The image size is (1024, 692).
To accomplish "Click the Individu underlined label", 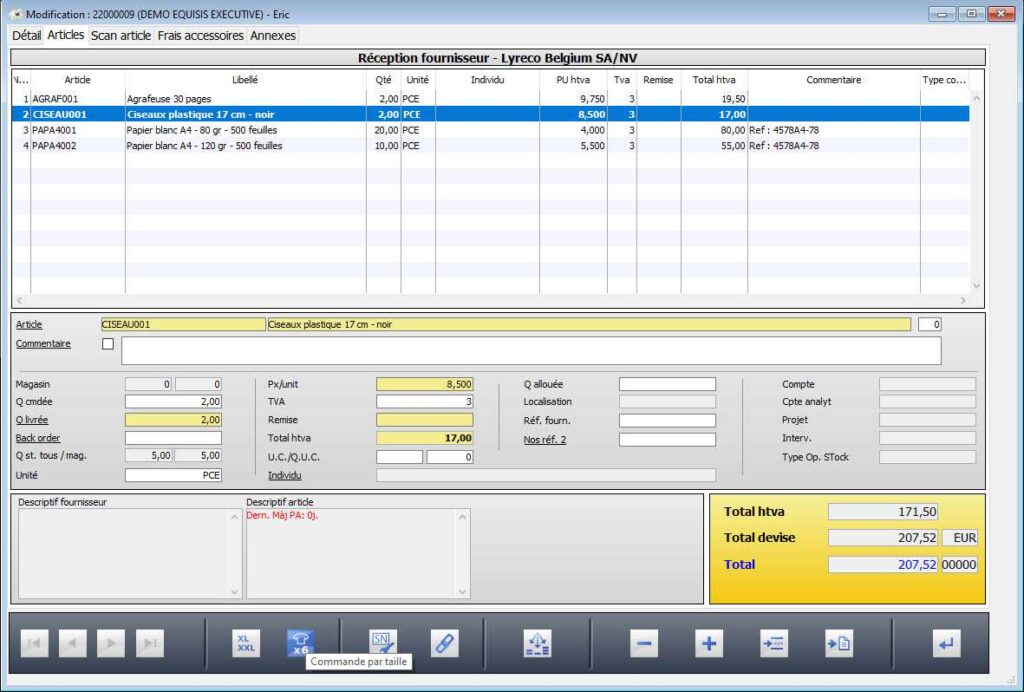I will click(x=285, y=475).
